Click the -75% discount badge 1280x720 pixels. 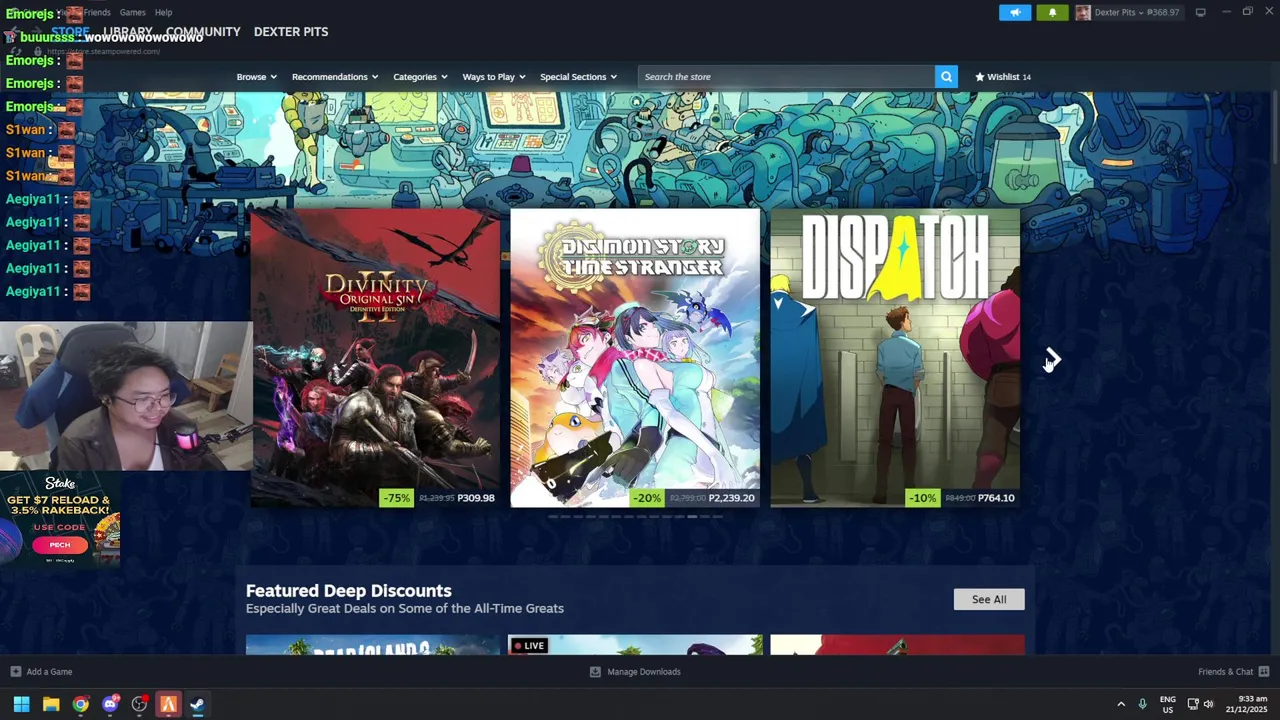[396, 498]
